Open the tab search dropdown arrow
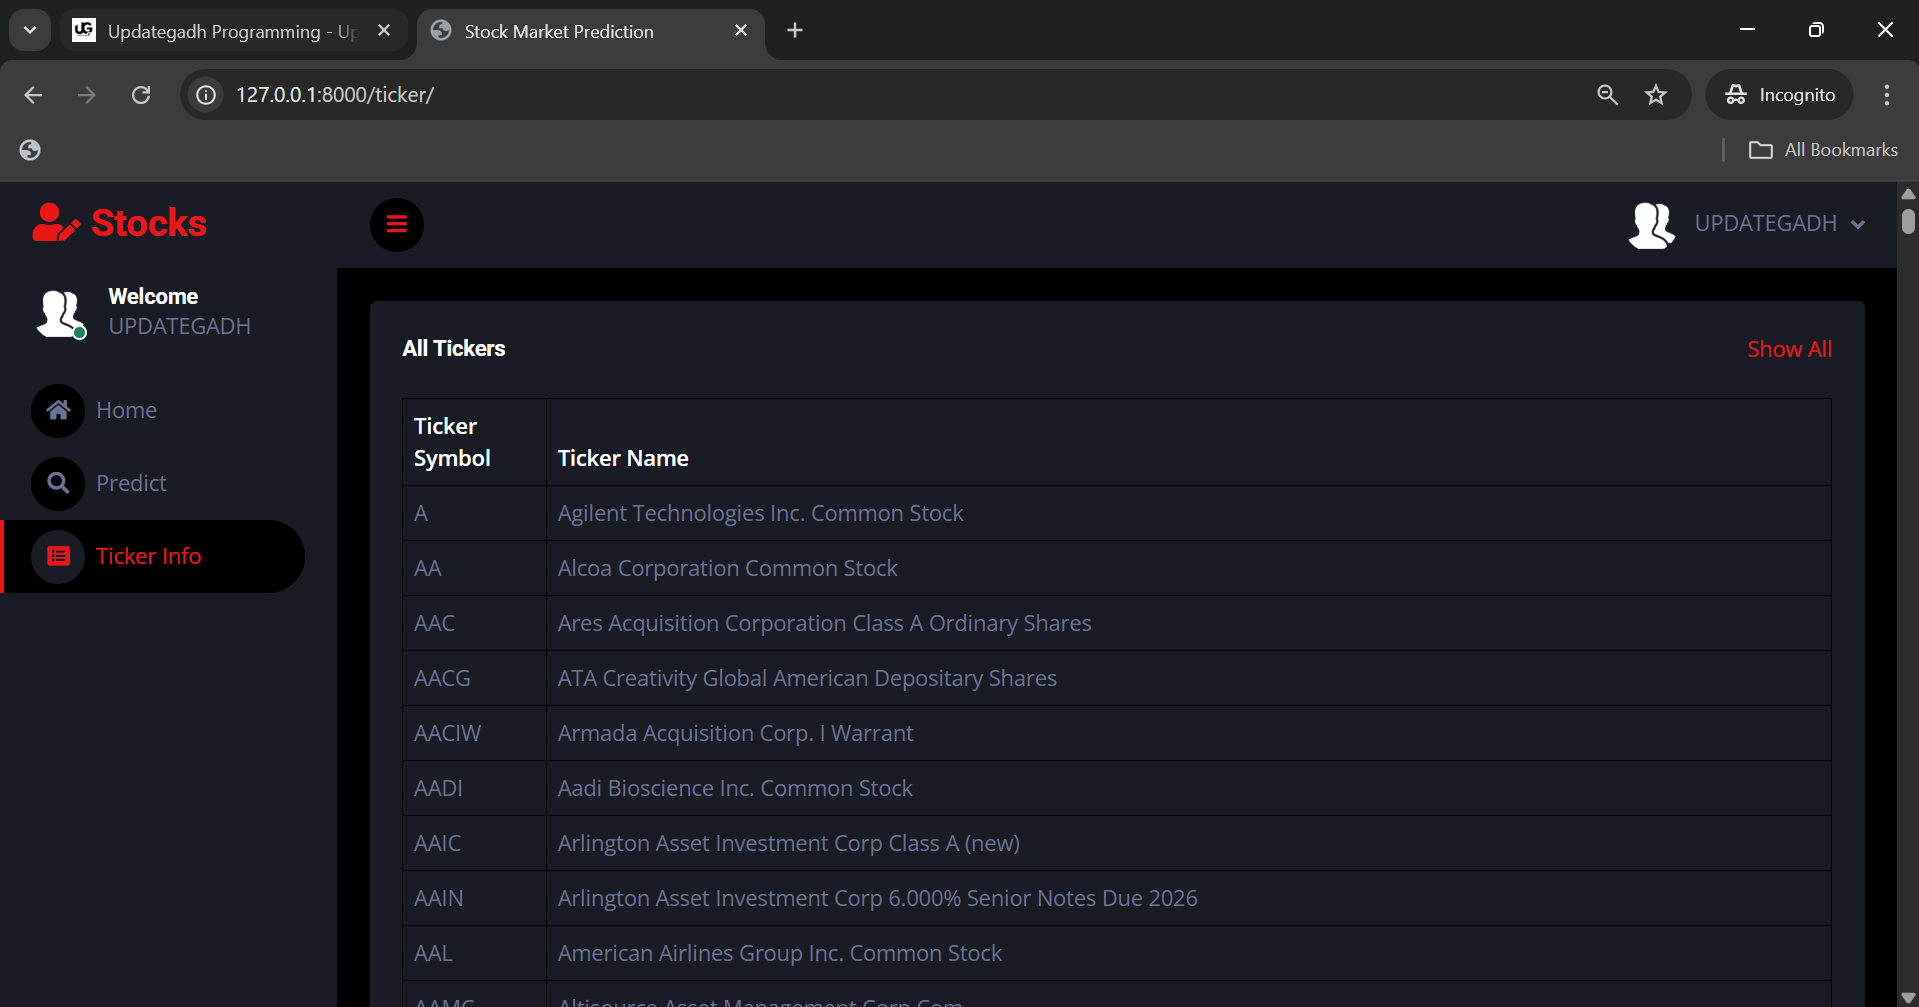Image resolution: width=1919 pixels, height=1007 pixels. pos(30,31)
